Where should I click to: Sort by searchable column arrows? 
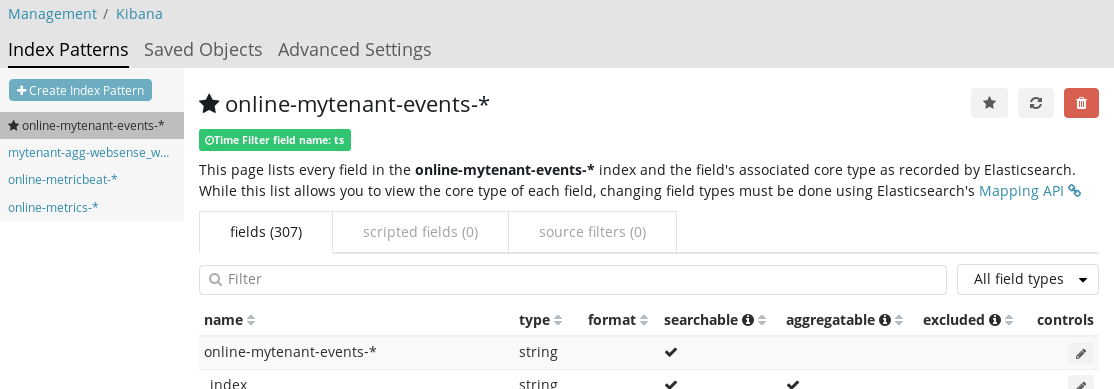coord(762,320)
